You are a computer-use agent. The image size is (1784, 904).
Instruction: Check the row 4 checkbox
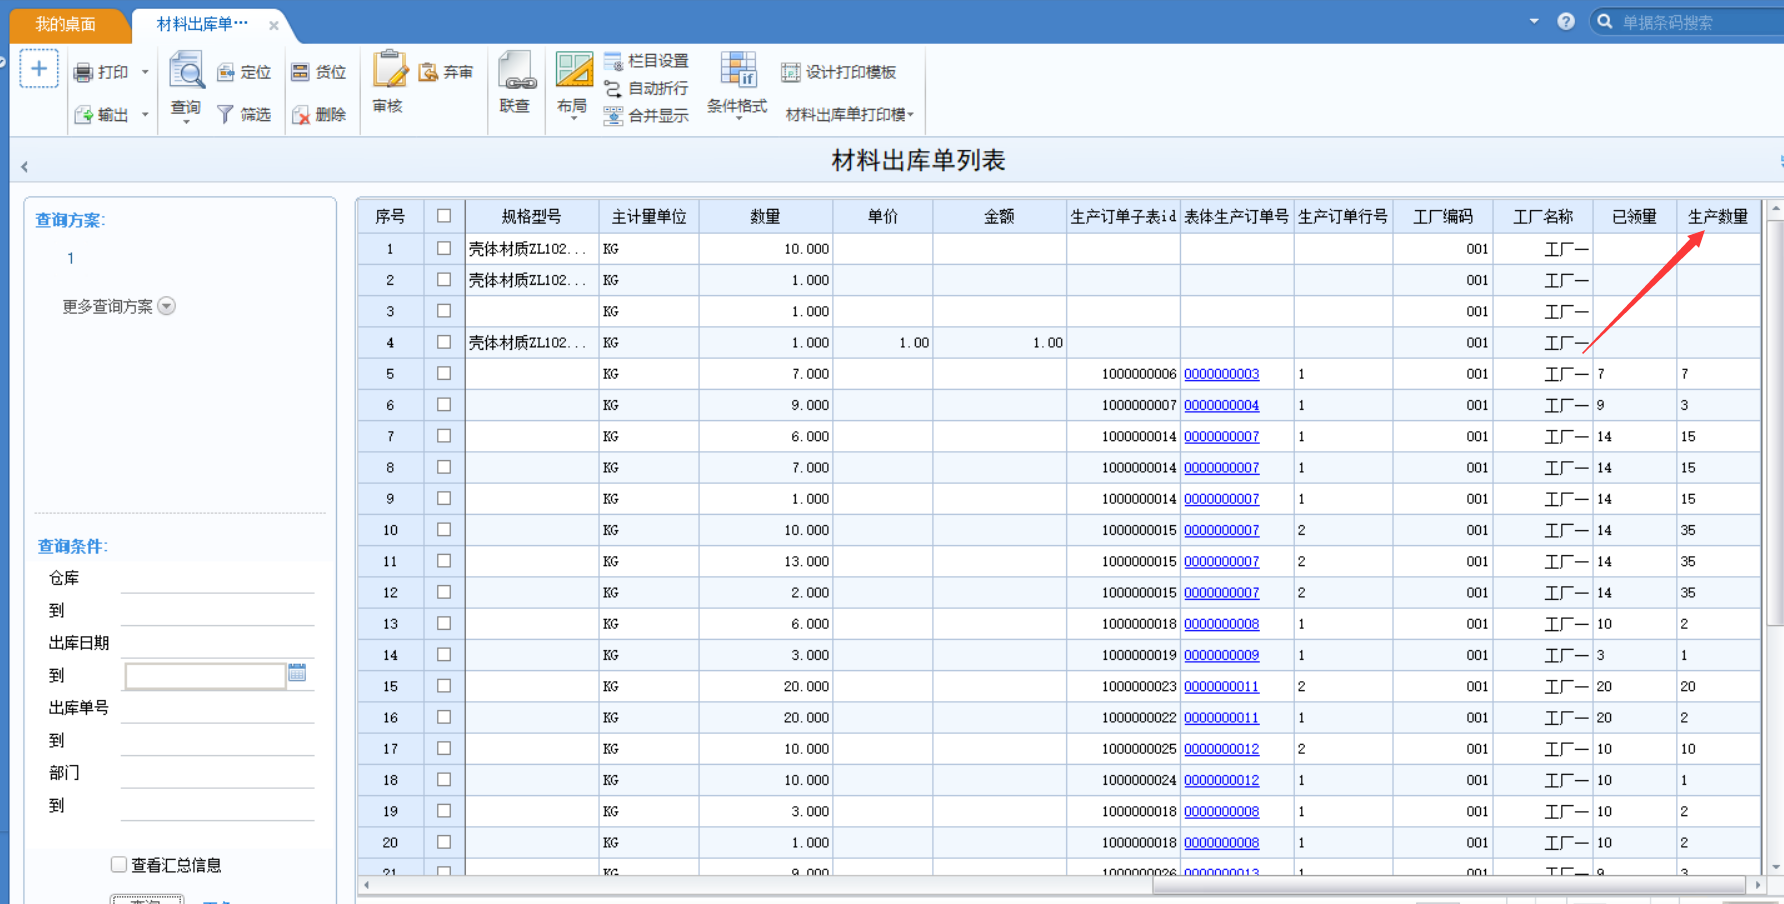click(444, 342)
